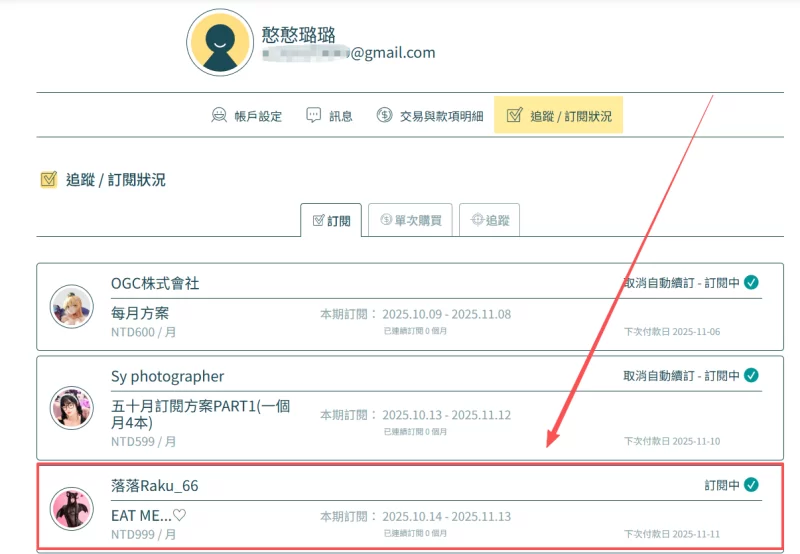This screenshot has height=554, width=800.
Task: Open the 落落Raku_66 creator name link
Action: 155,485
